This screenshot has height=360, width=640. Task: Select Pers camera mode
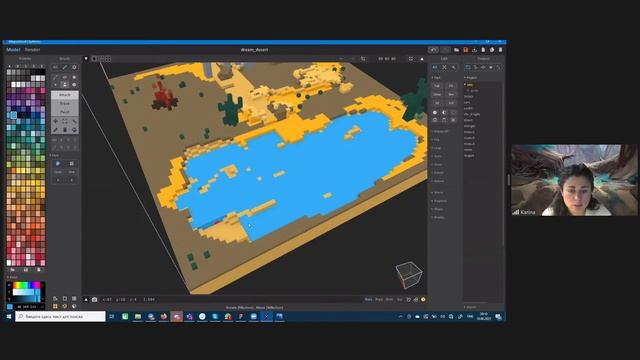click(368, 300)
